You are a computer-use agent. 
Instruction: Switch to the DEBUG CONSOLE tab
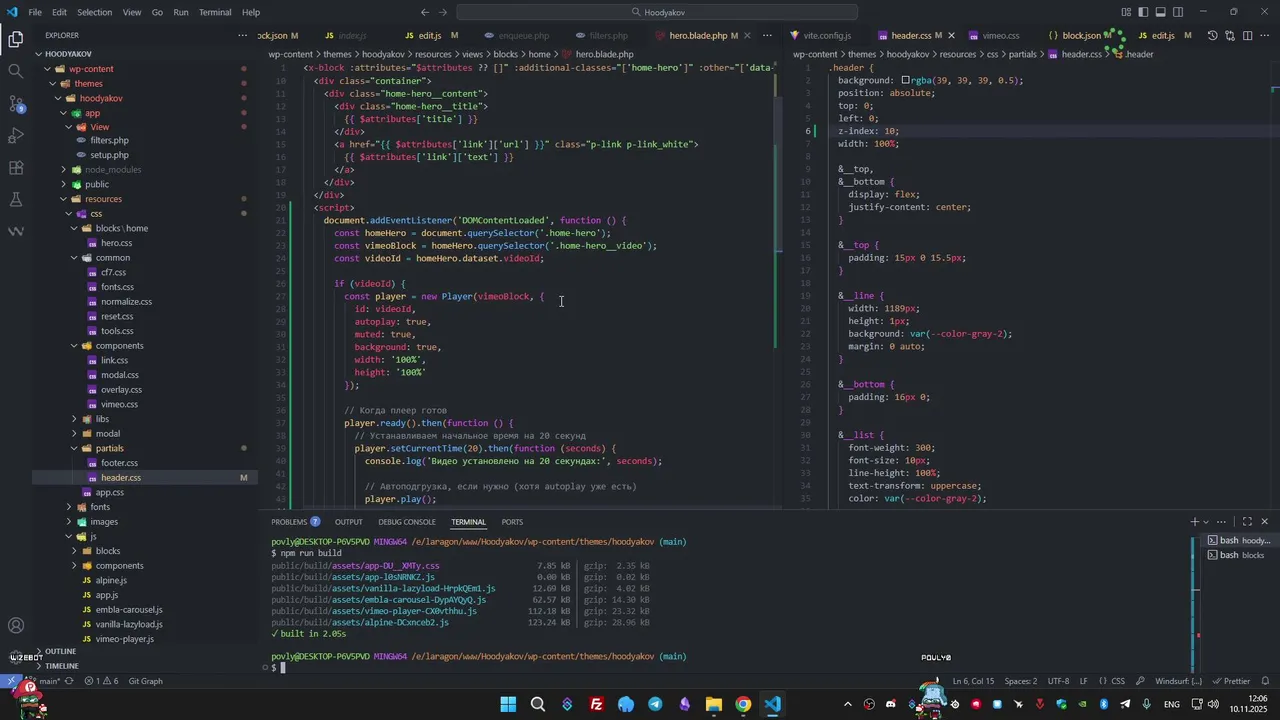407,522
